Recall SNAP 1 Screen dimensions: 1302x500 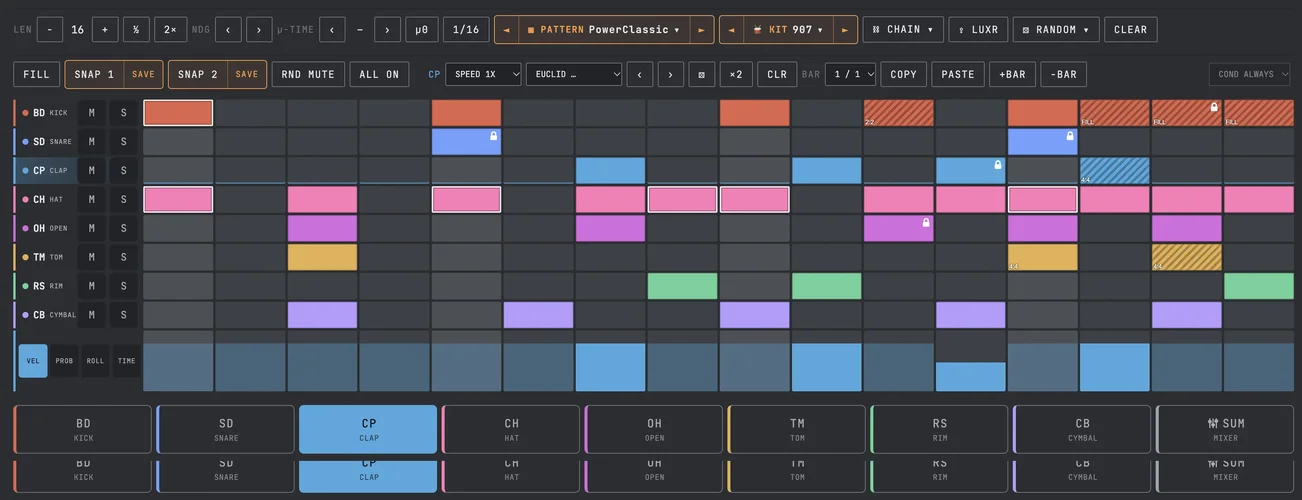[95, 74]
